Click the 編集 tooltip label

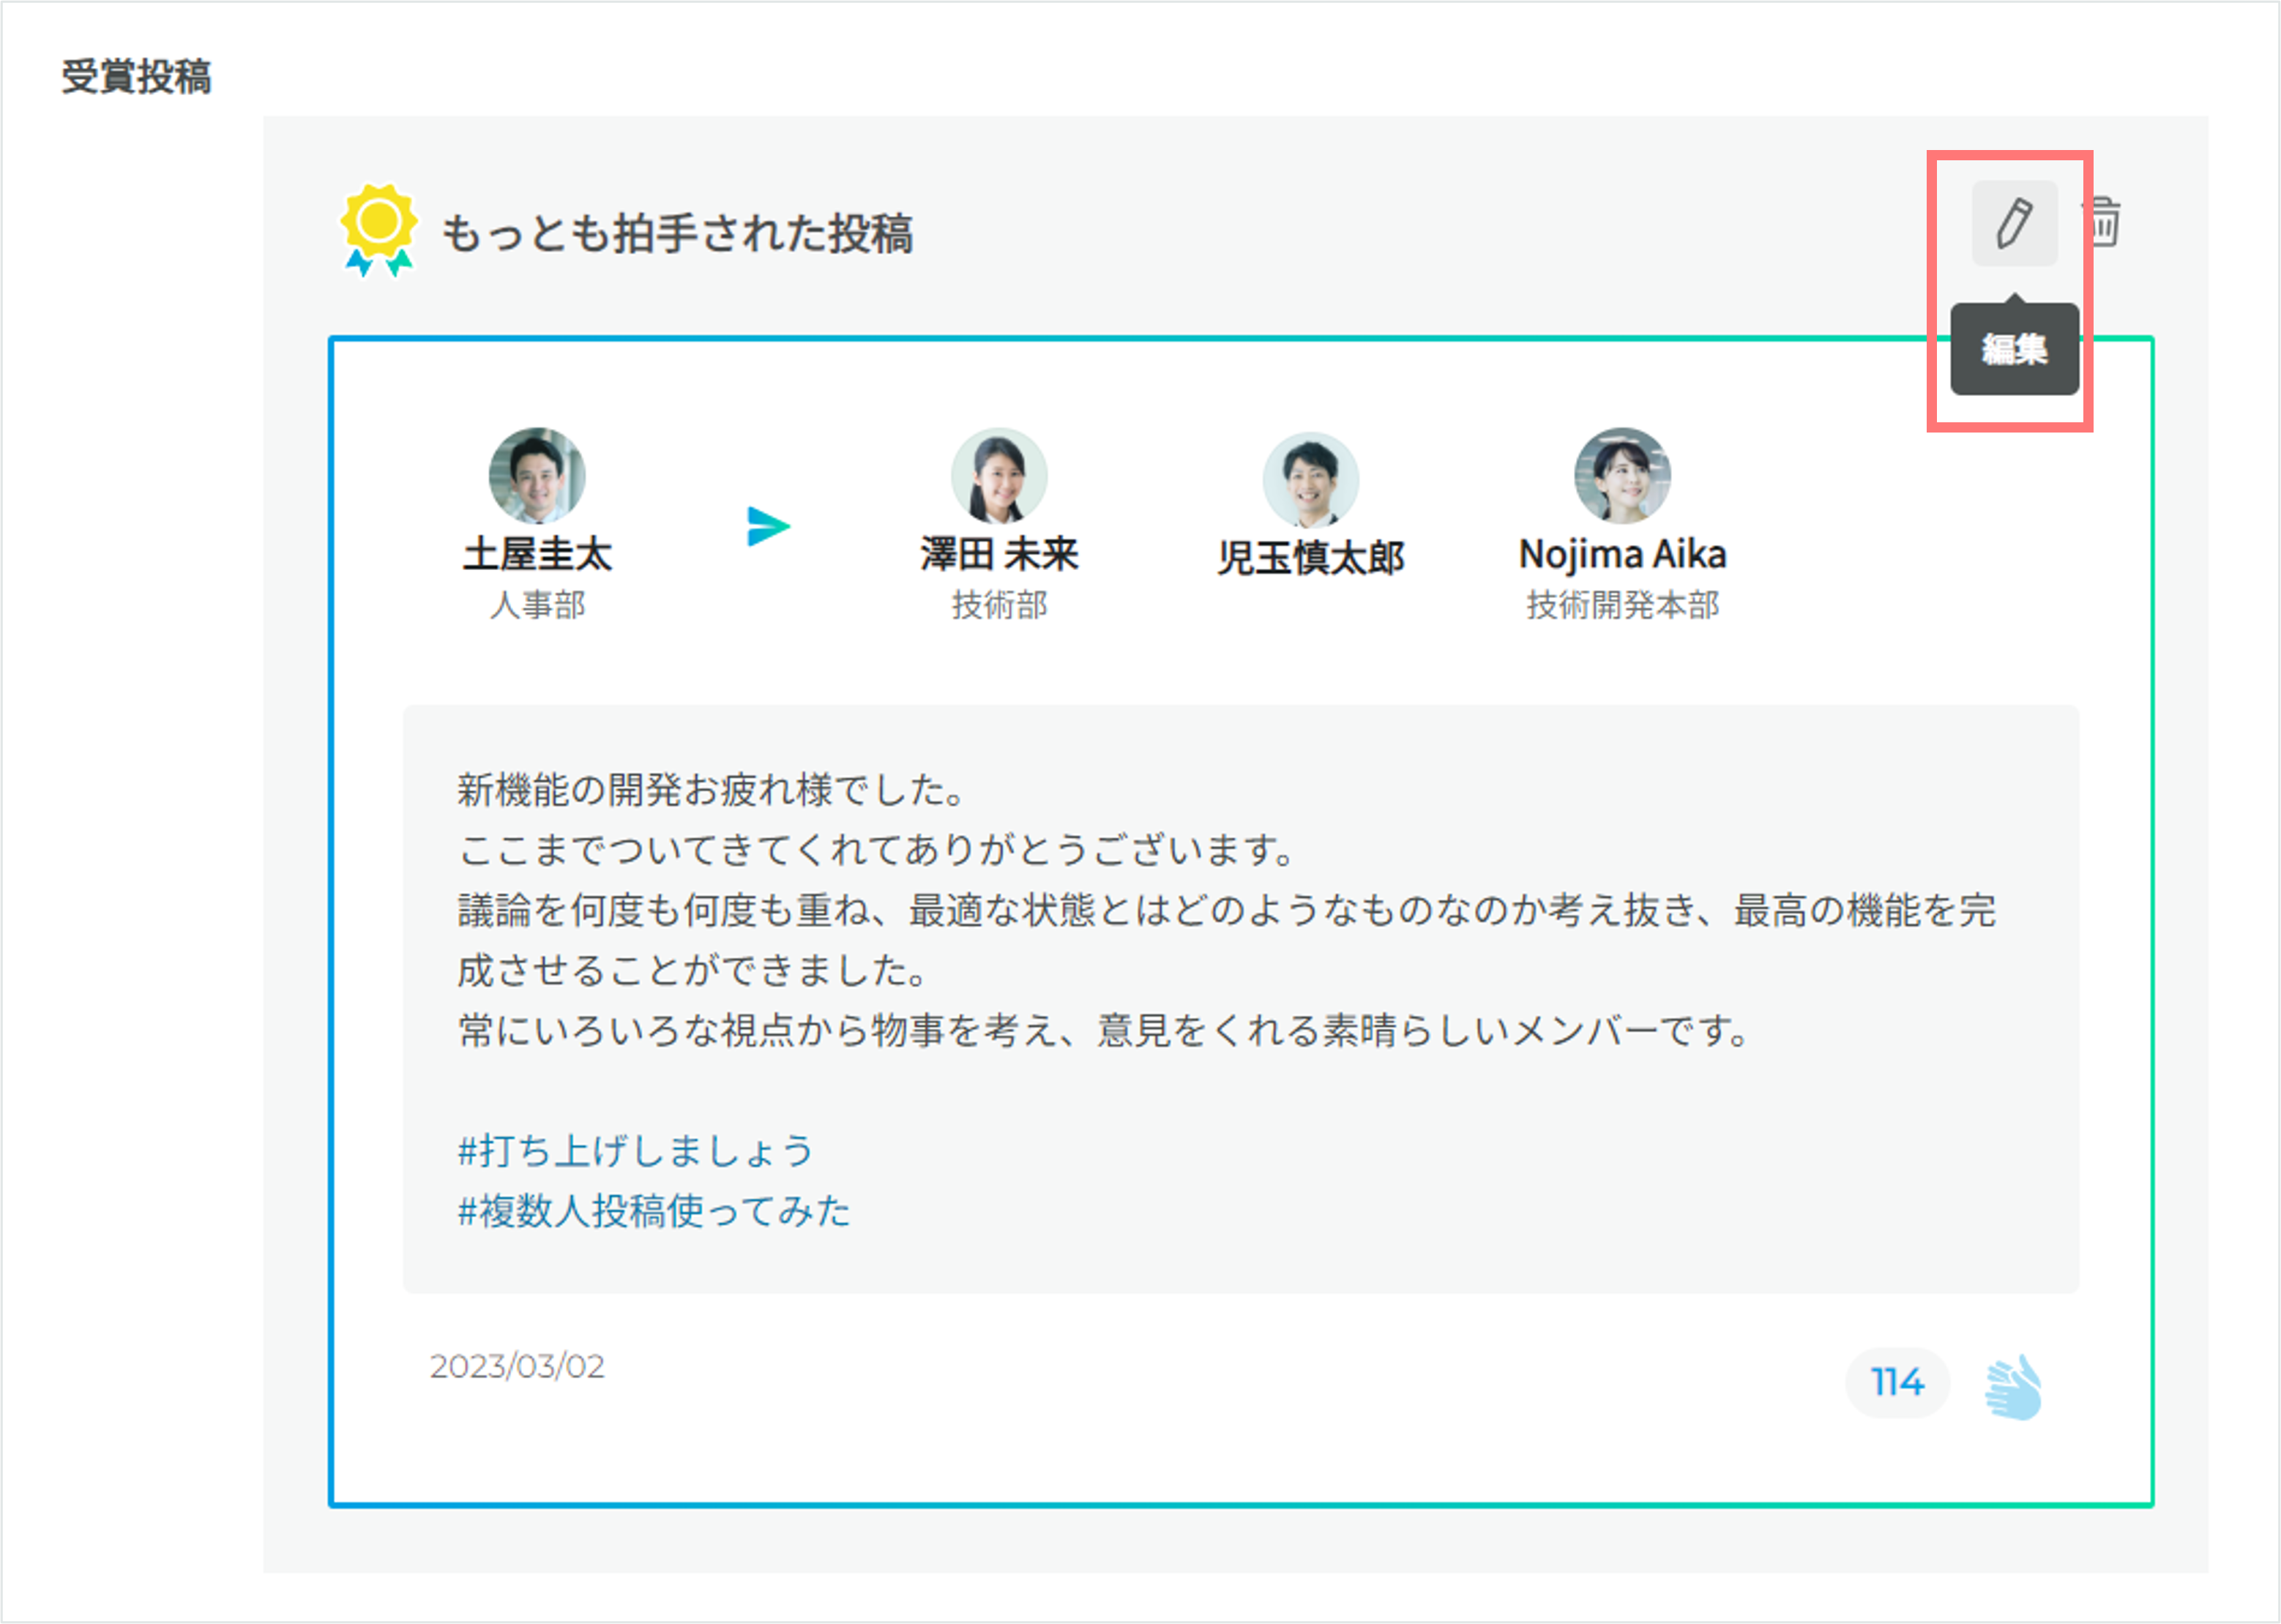(2014, 349)
